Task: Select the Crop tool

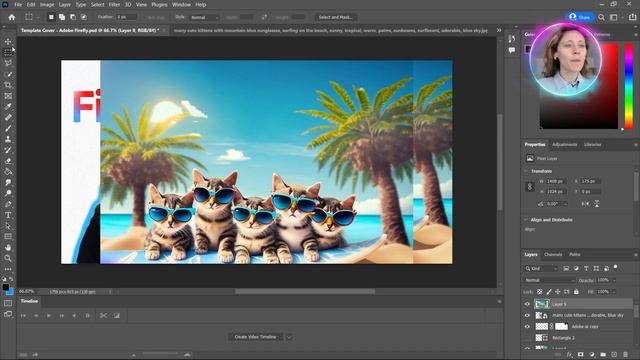Action: coord(8,85)
